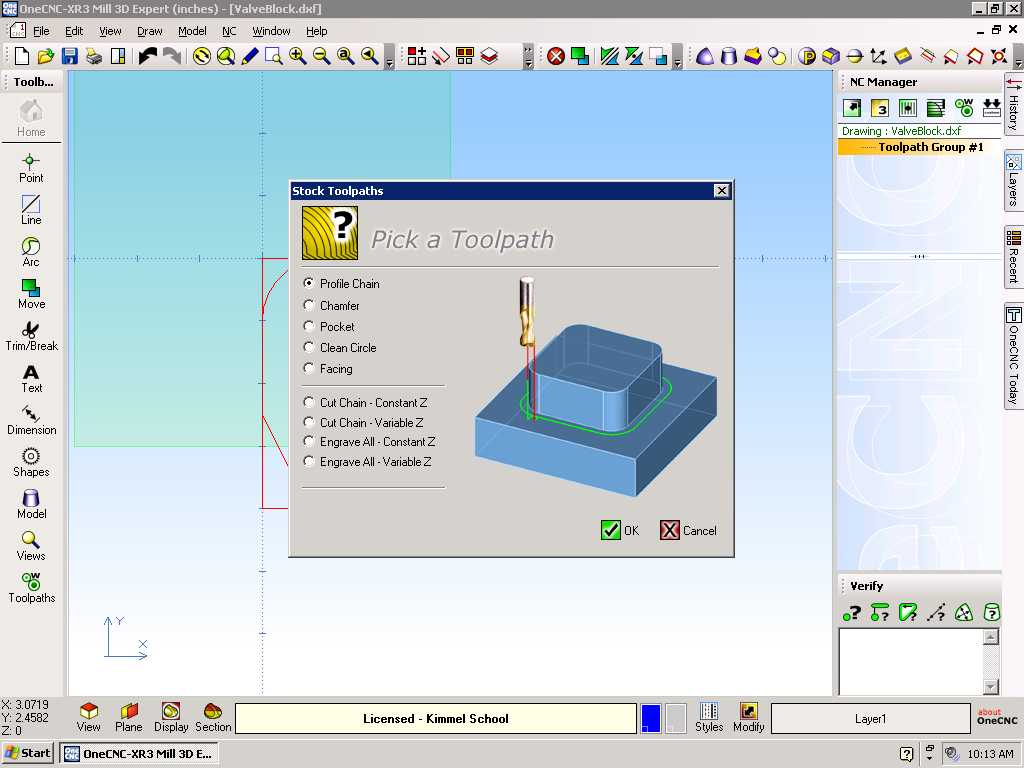Select the Zoom In magnifier icon

coord(298,56)
